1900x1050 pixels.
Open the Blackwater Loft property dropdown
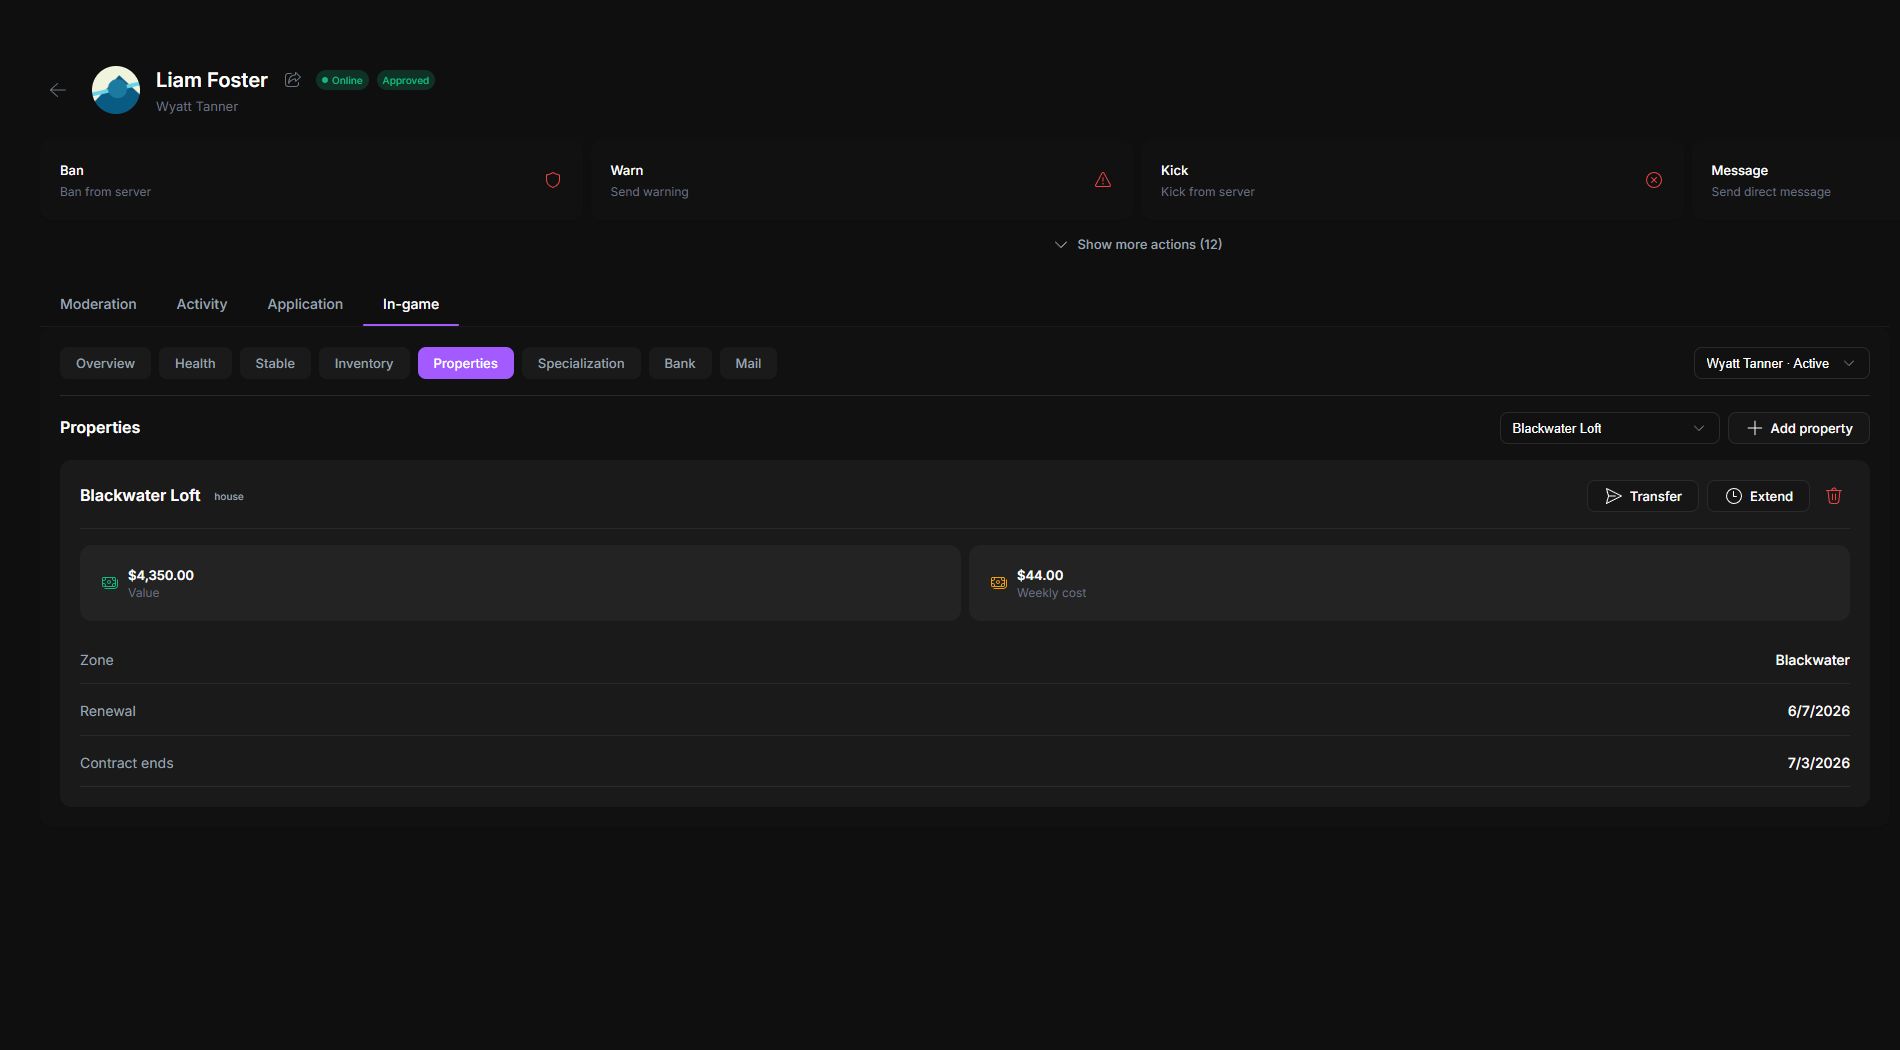click(x=1609, y=428)
